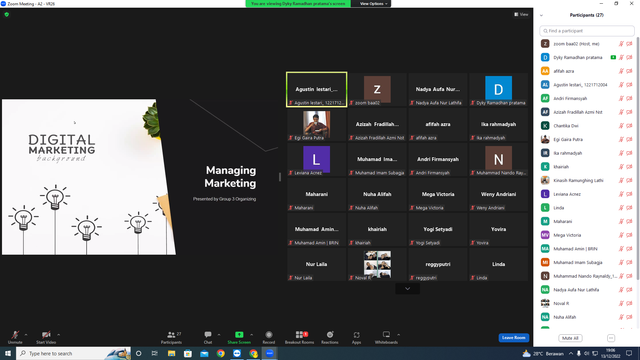Open the Reactions menu
This screenshot has width=640, height=360.
pos(330,337)
